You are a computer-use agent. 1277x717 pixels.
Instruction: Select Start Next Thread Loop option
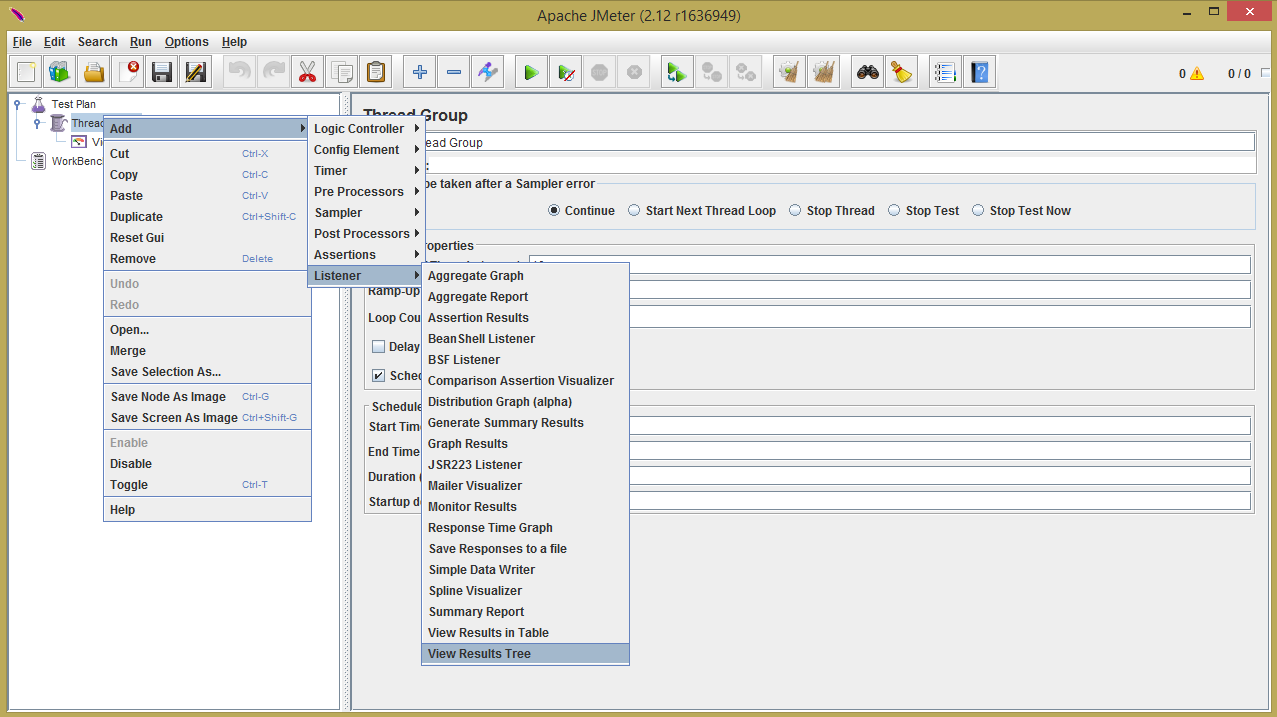634,211
